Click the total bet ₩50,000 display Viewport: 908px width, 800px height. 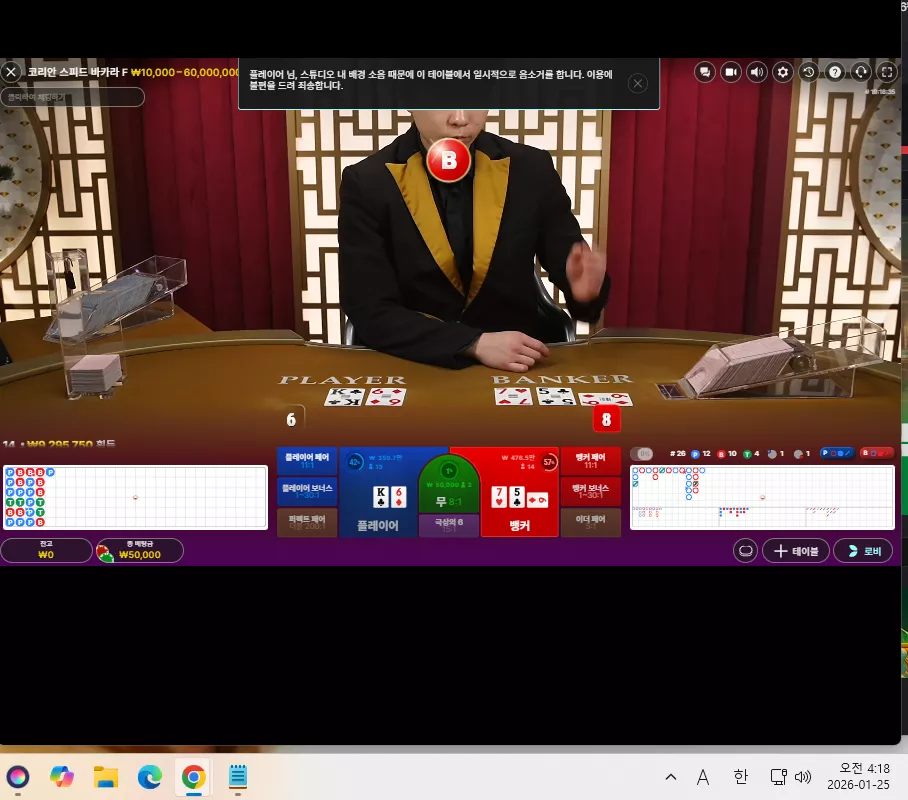point(140,550)
